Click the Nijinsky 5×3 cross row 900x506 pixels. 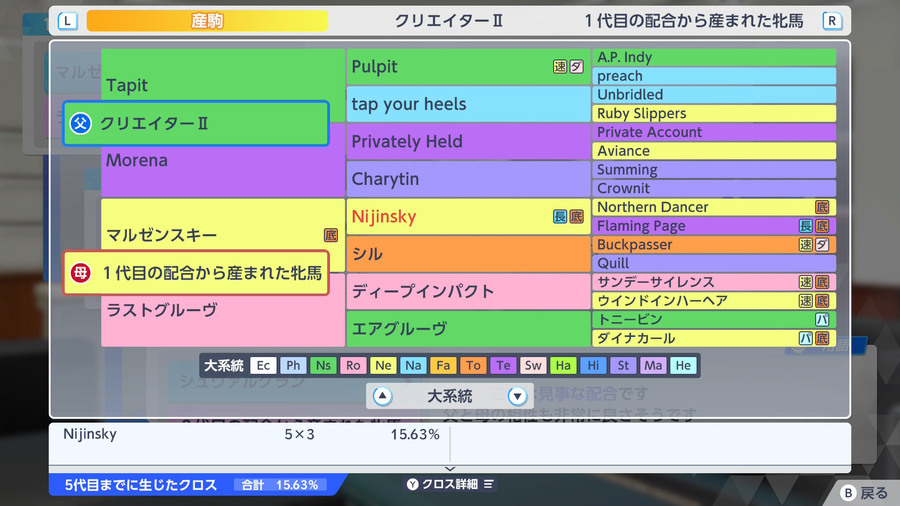click(250, 435)
